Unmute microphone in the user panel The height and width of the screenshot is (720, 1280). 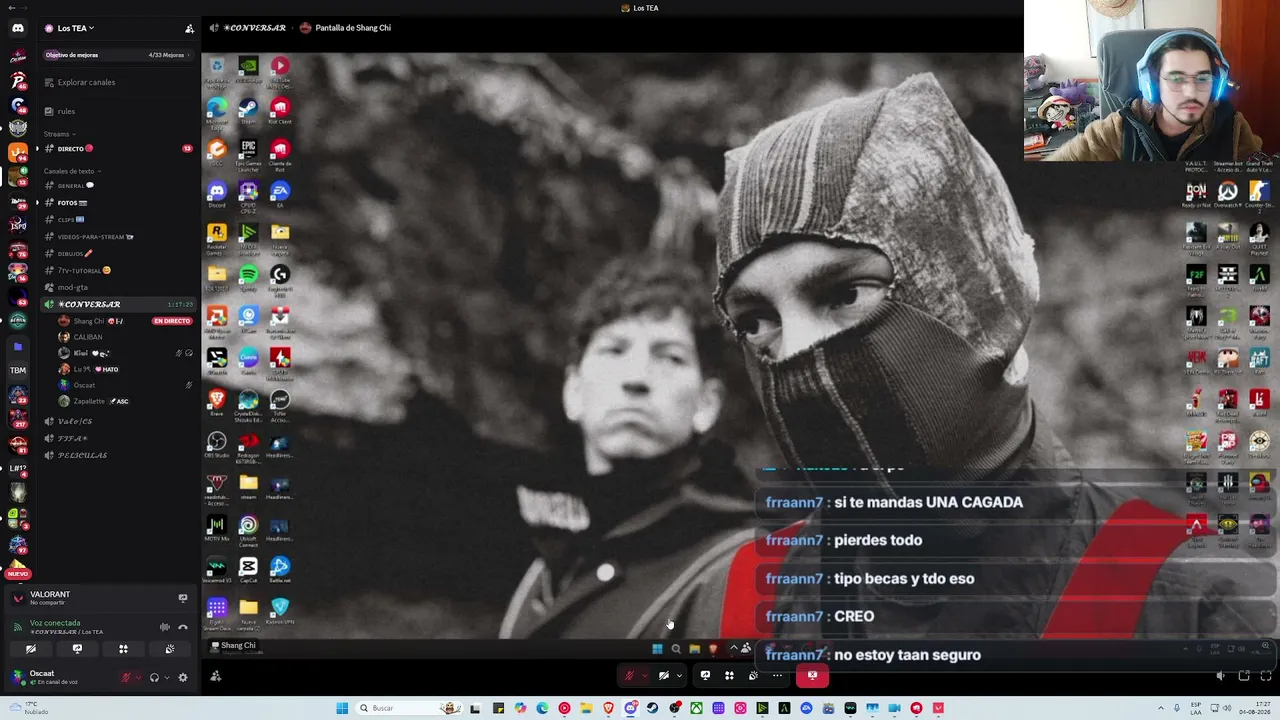(x=126, y=677)
